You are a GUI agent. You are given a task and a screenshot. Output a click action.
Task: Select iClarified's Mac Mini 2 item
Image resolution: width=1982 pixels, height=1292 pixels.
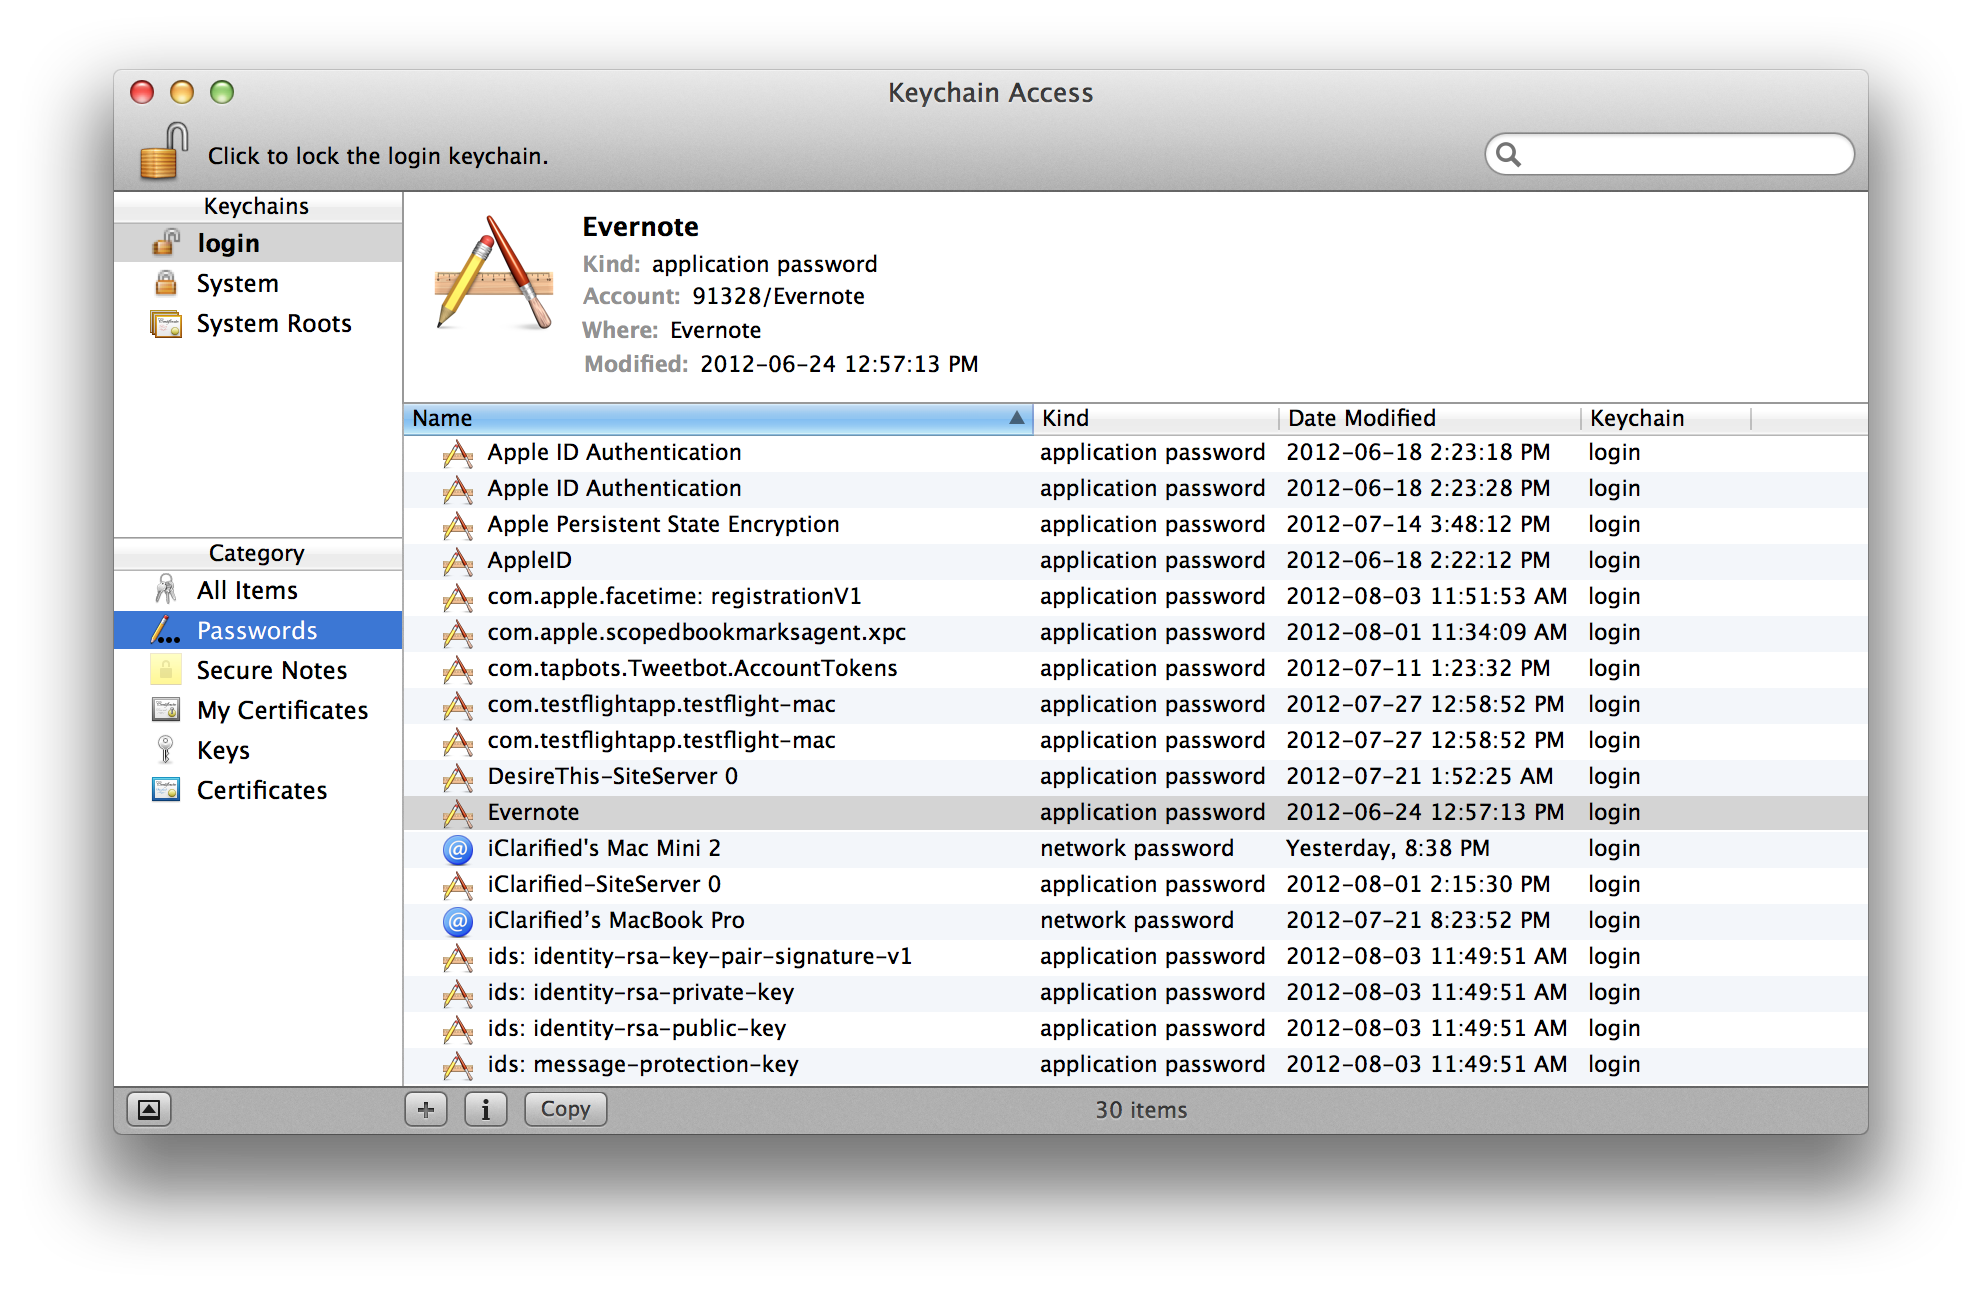[x=1136, y=848]
